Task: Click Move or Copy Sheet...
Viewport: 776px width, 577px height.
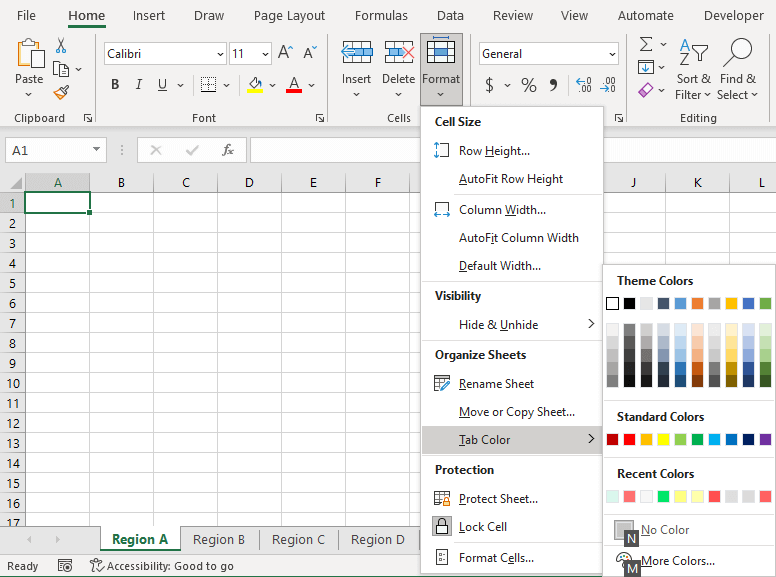Action: tap(512, 412)
